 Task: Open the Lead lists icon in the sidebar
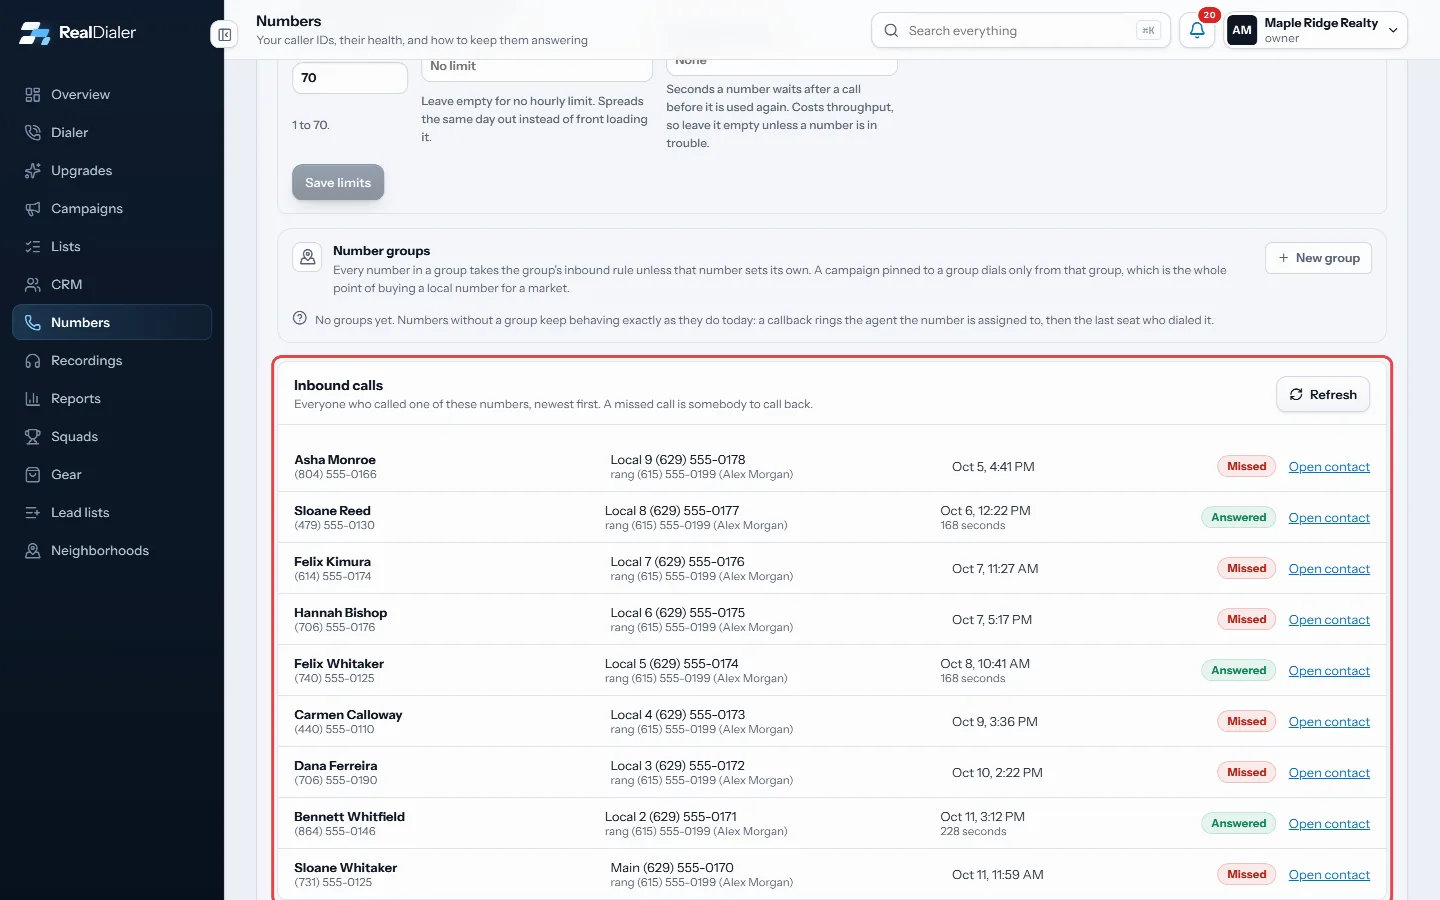pos(33,513)
